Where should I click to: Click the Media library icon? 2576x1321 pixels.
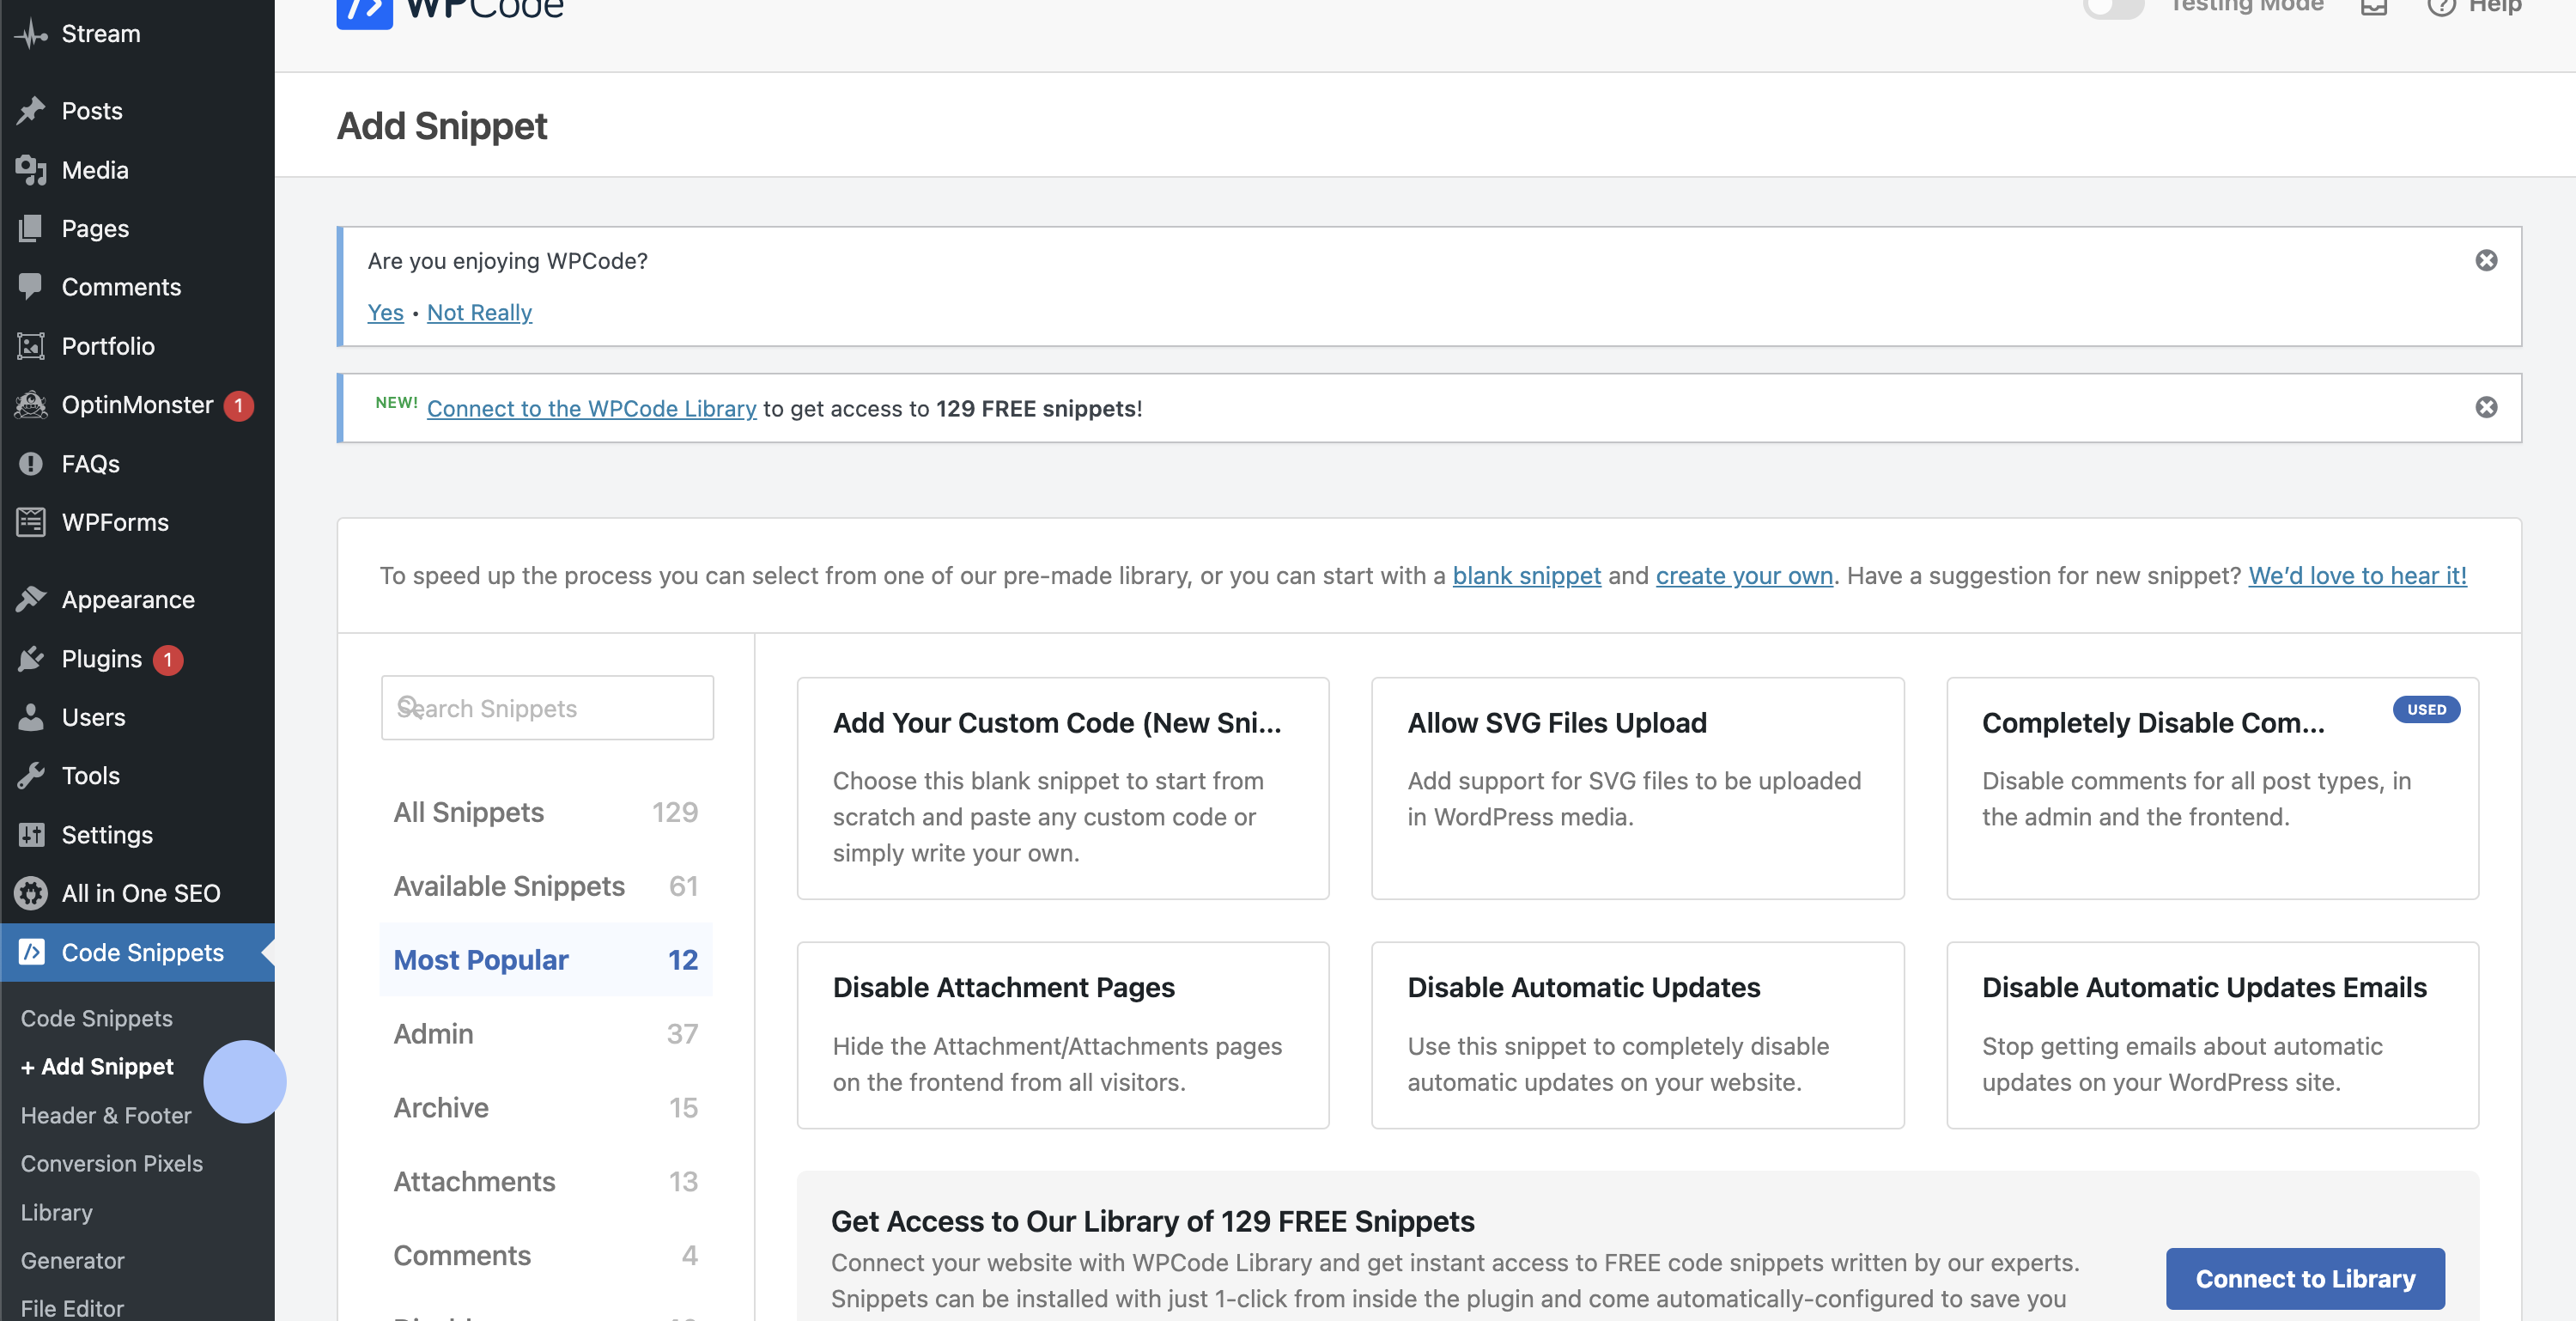click(31, 170)
